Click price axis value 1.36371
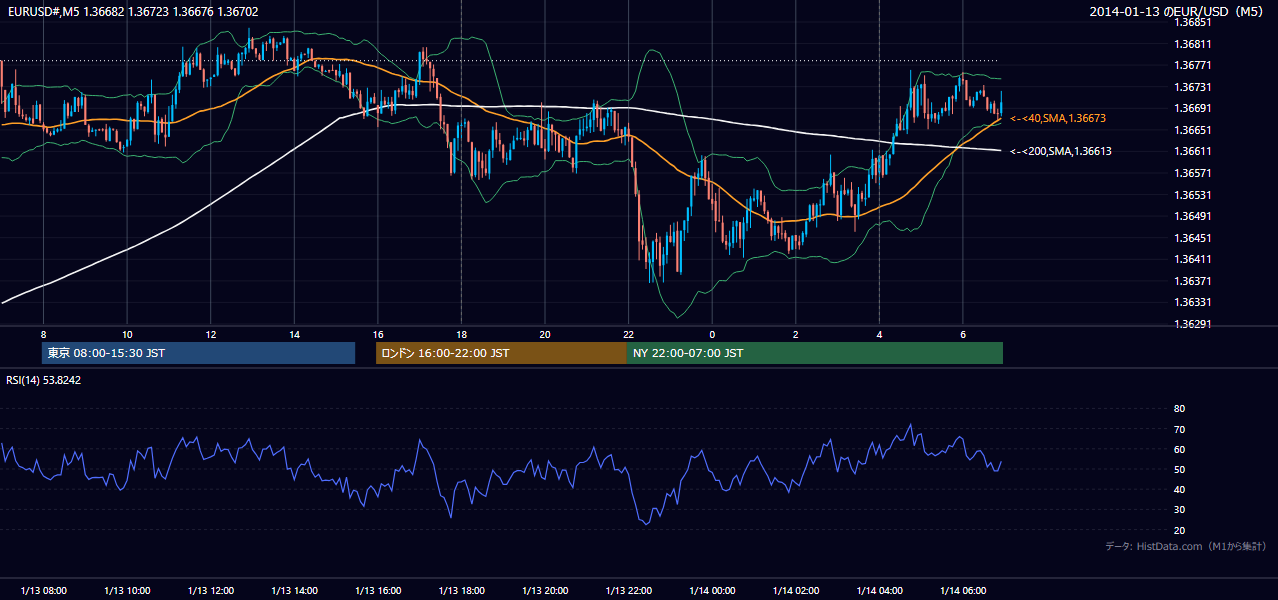This screenshot has width=1278, height=600. (1193, 281)
